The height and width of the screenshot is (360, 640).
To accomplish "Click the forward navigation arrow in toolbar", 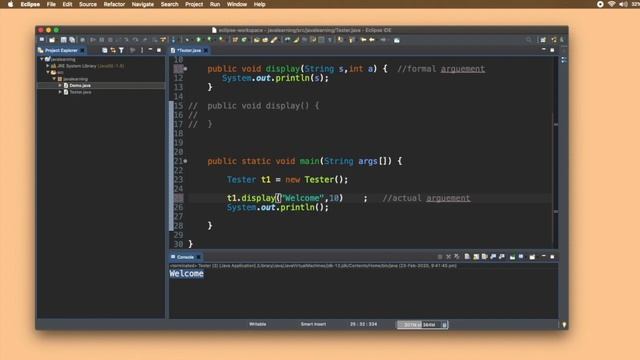I will [x=383, y=40].
